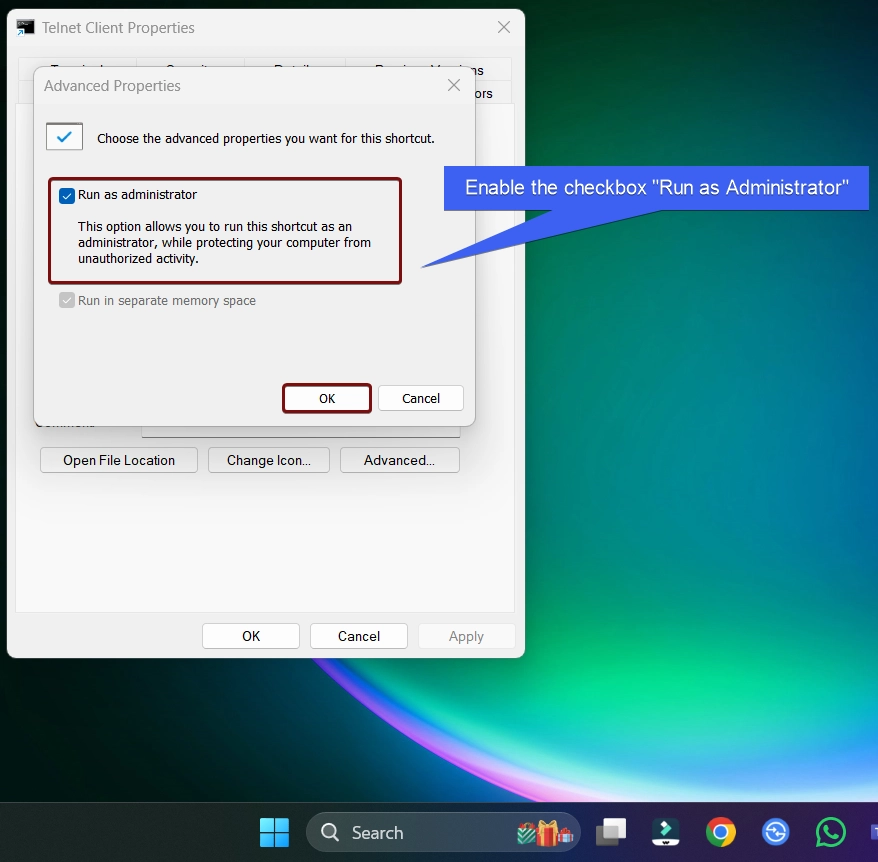Click the Open File Location button
Image resolution: width=878 pixels, height=862 pixels.
coord(119,460)
